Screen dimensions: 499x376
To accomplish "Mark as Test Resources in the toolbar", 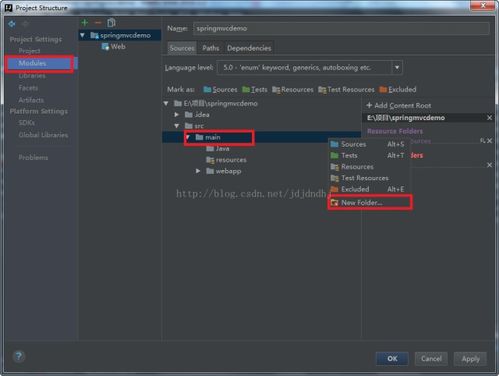I will click(346, 89).
